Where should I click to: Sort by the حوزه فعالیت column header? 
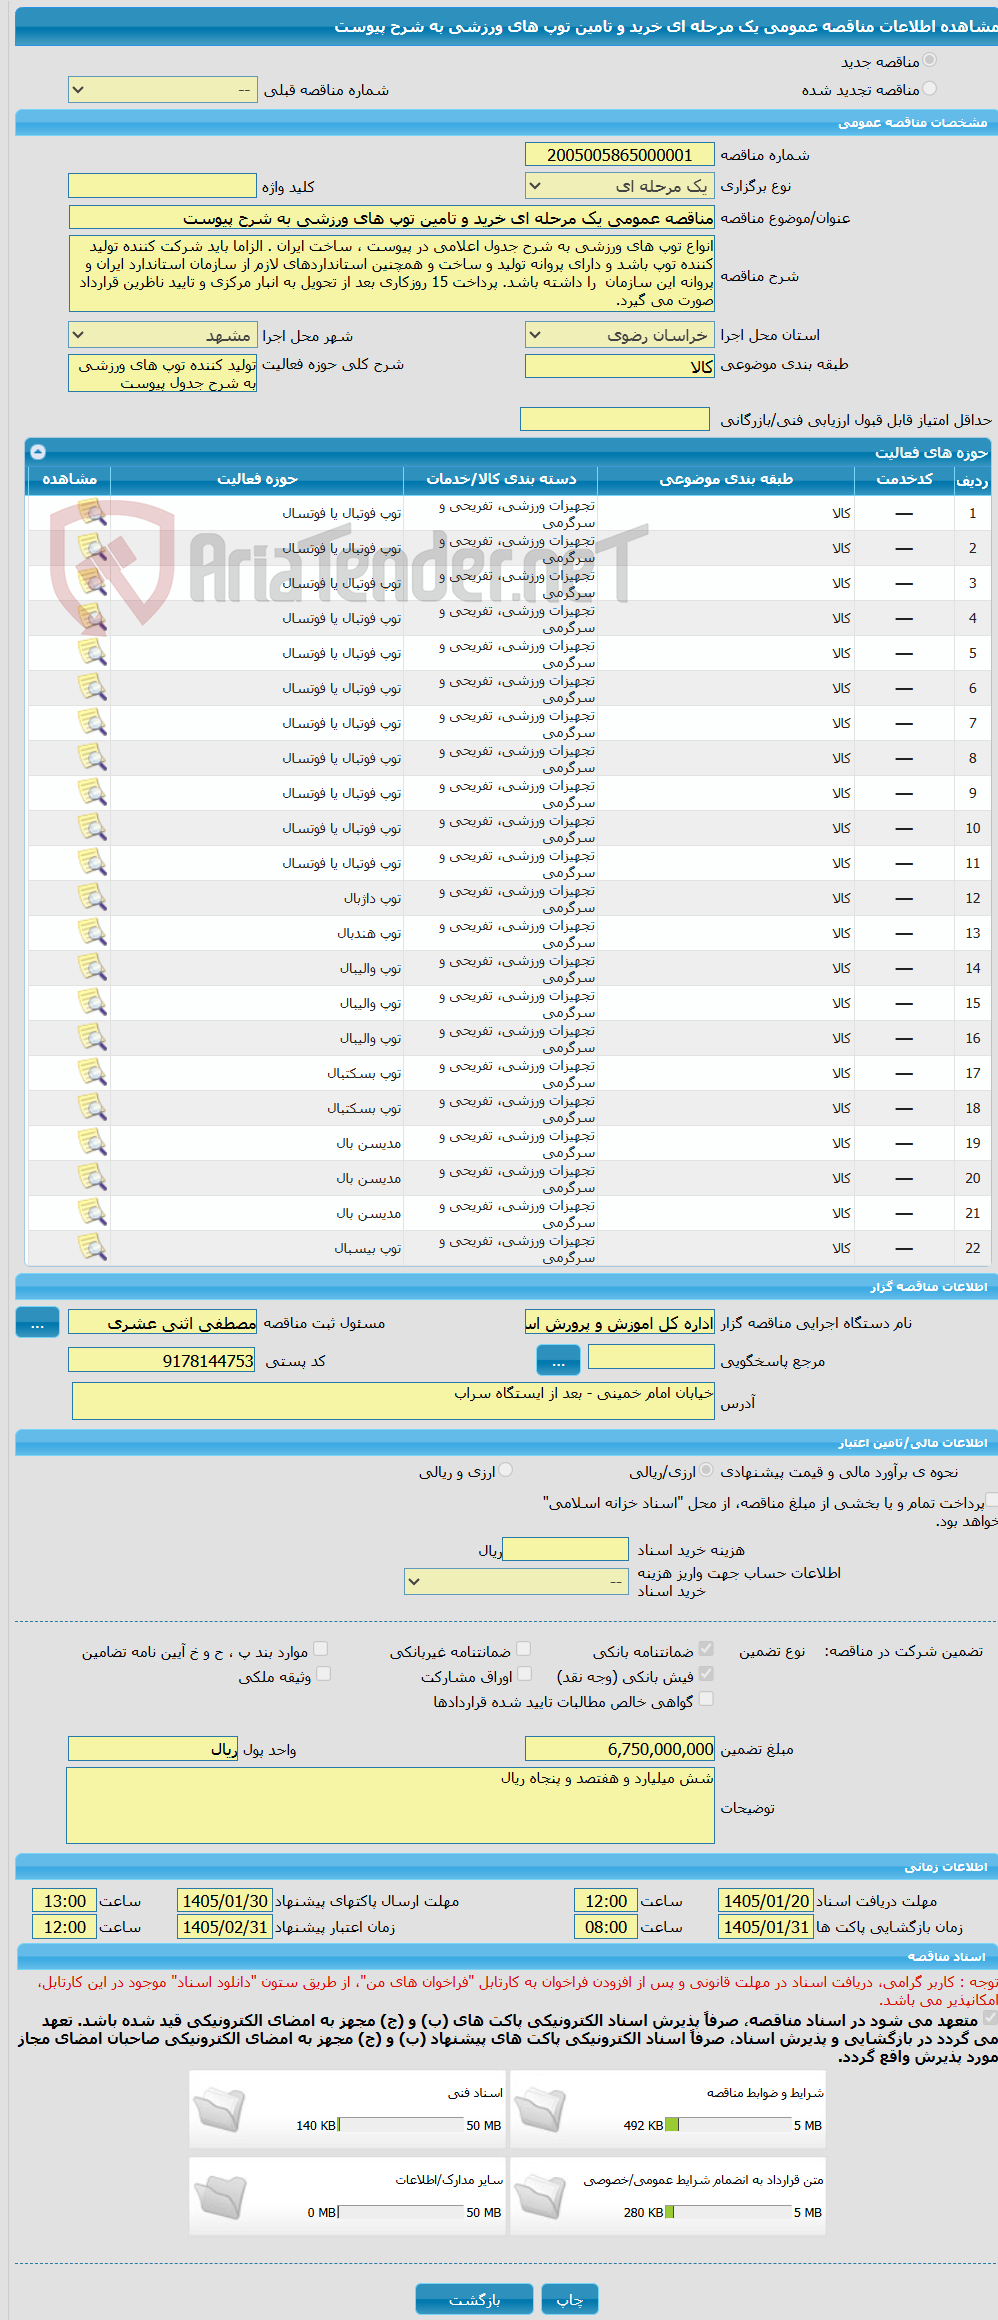coord(257,479)
